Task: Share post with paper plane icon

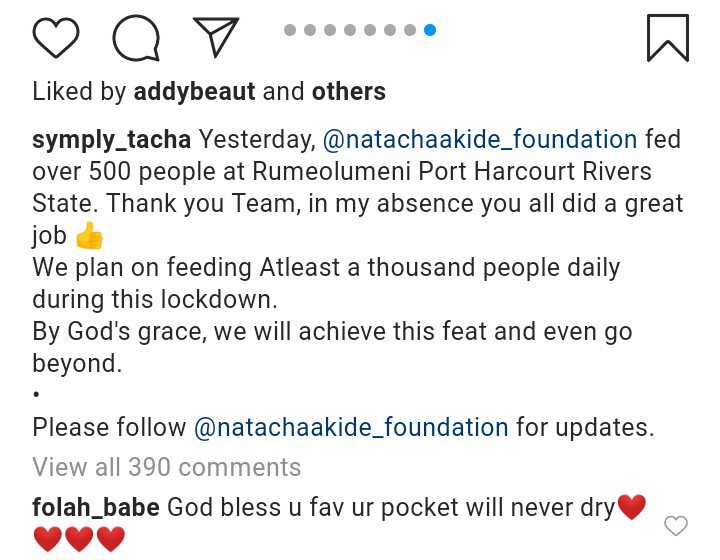Action: [x=215, y=38]
